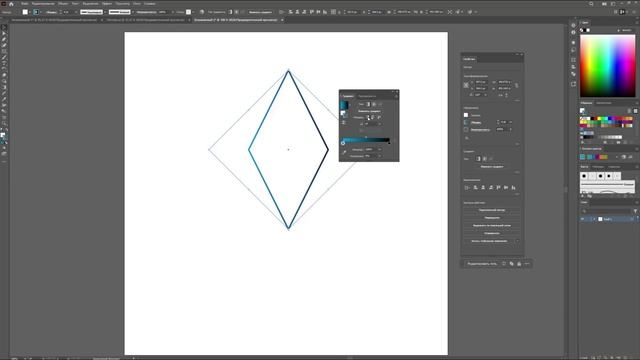Open more options in the contextual task bar
Image resolution: width=640 pixels, height=360 pixels.
527,264
